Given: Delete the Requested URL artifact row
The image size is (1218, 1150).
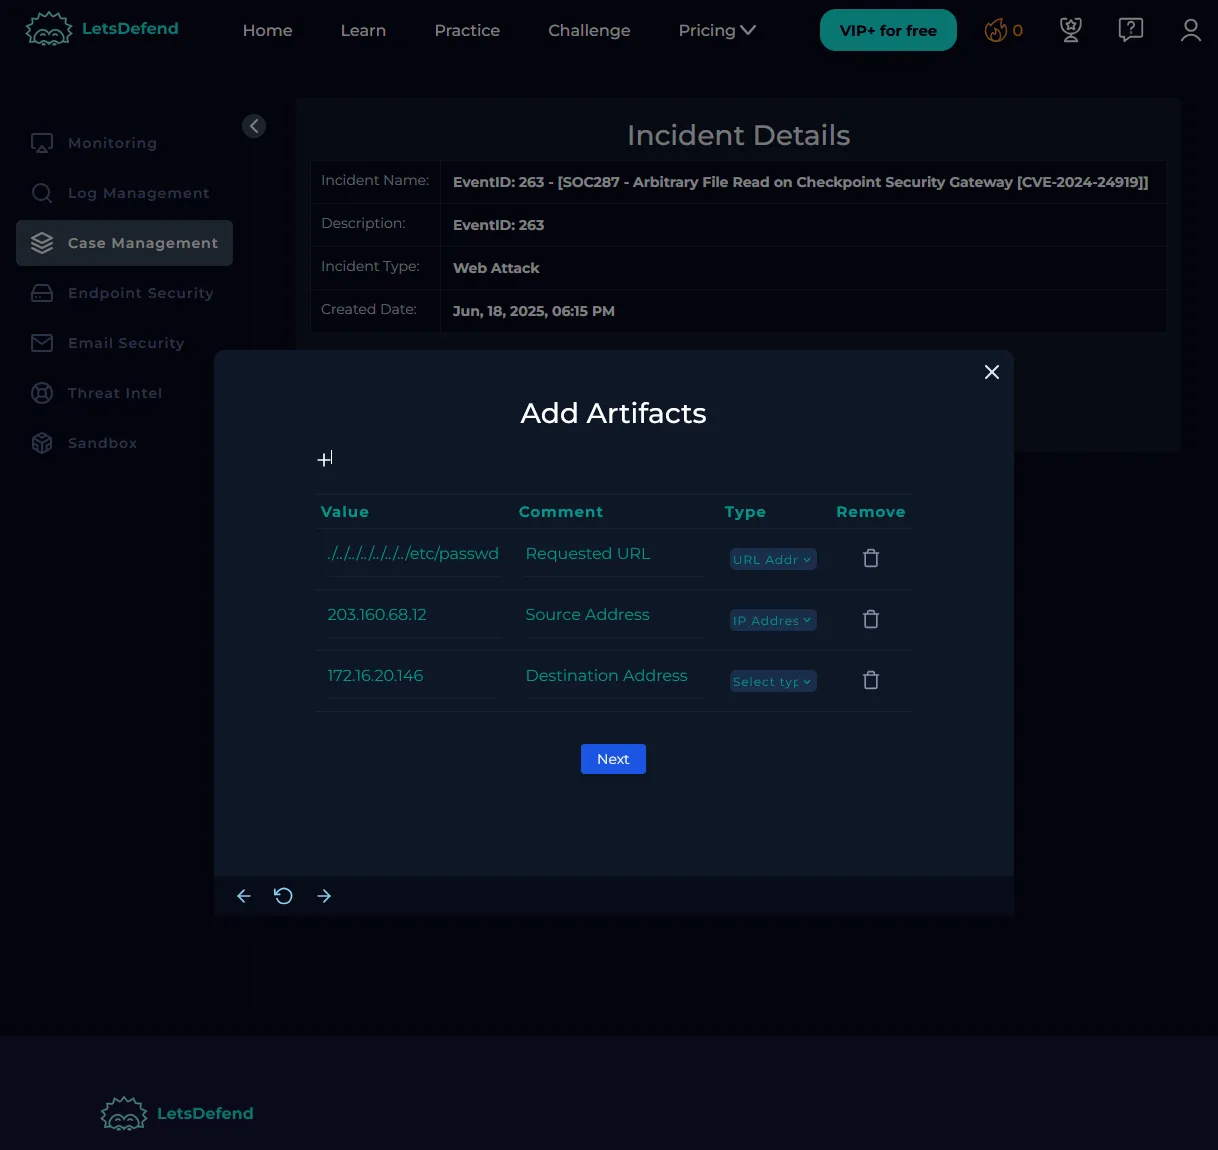Looking at the screenshot, I should click(871, 558).
